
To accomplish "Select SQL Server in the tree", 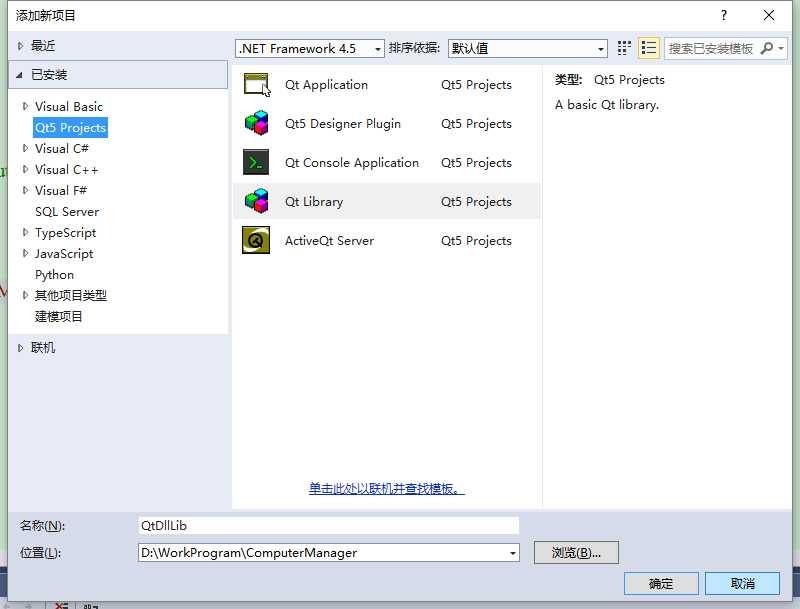I will (67, 212).
